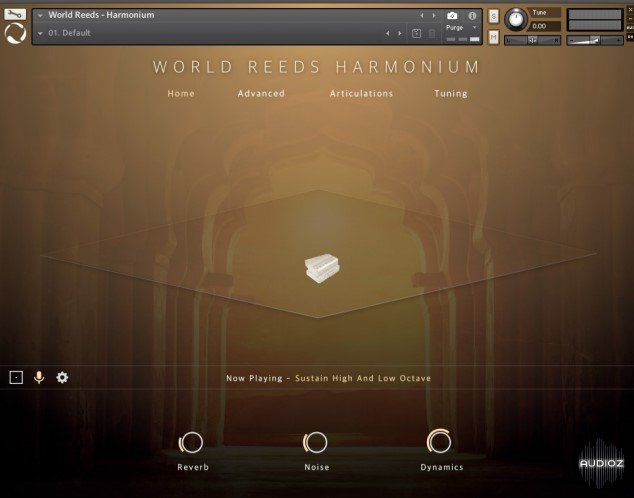Click the harmonium instrument icon in the center

317,269
